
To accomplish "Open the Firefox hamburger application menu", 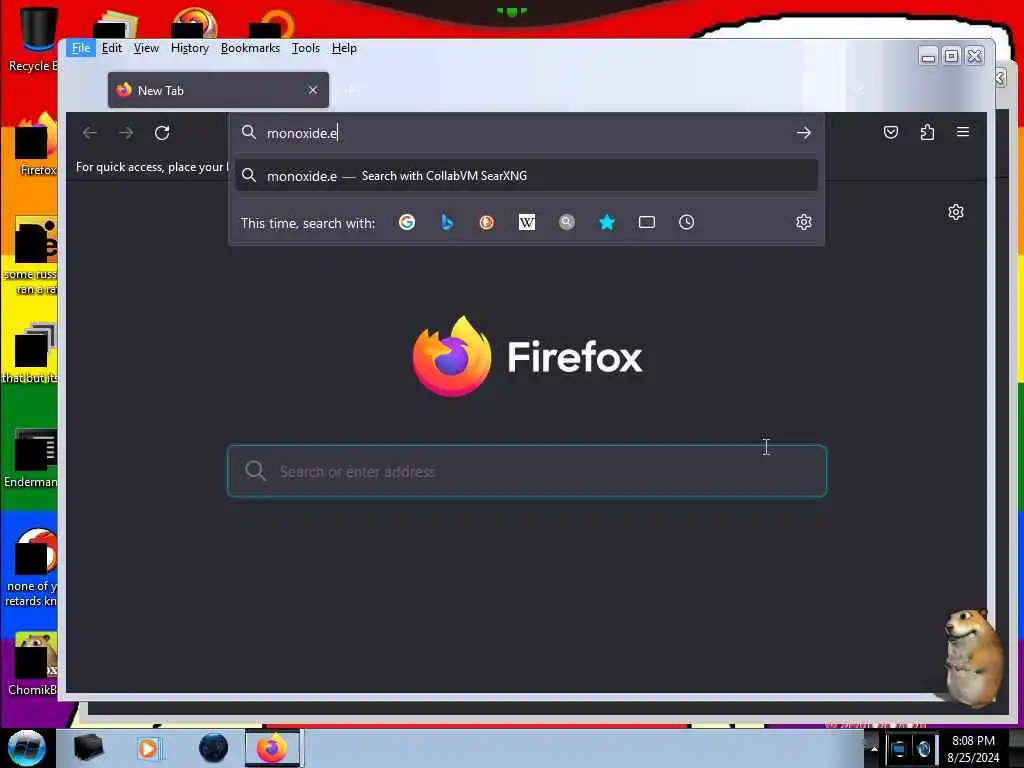I will click(963, 133).
